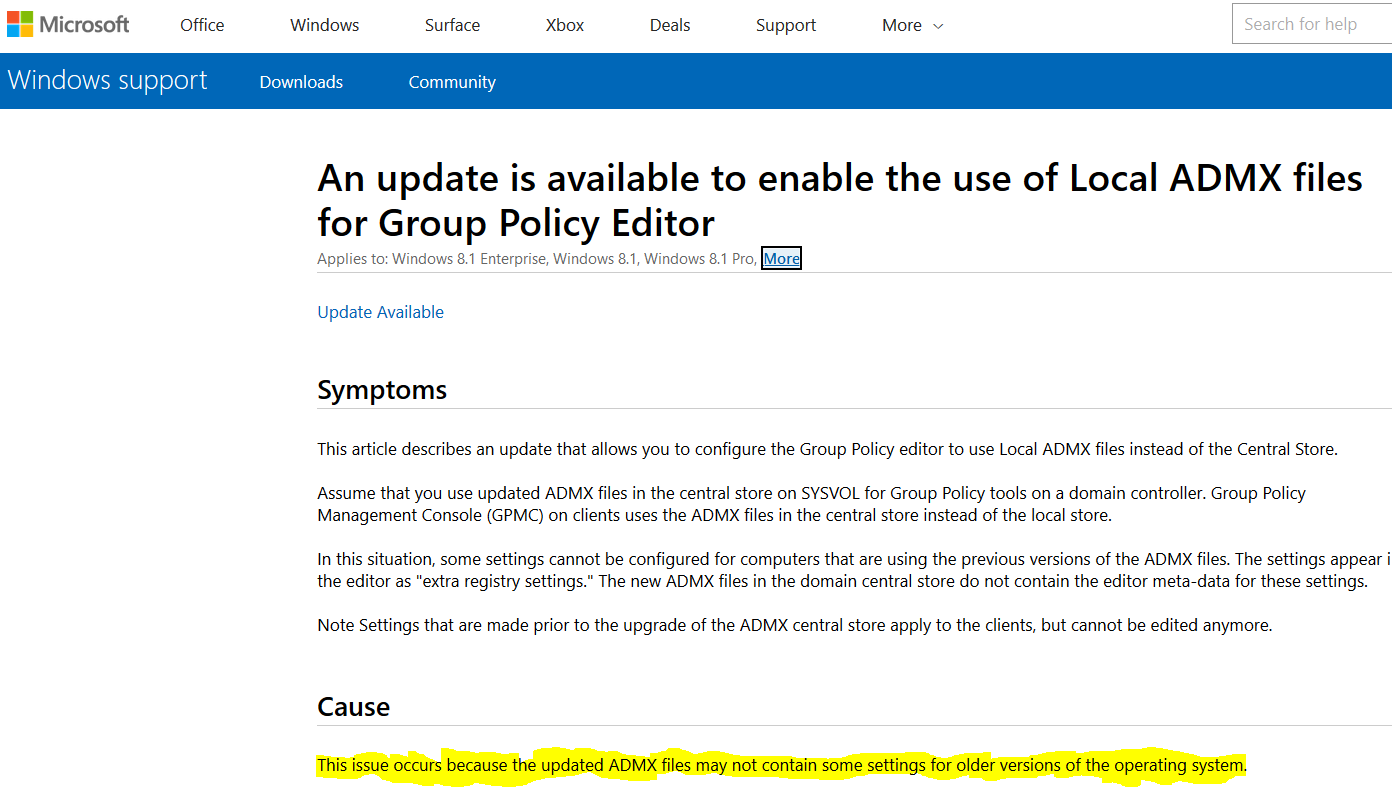Click the highlighted 'This issue occurs' sentence

[x=782, y=766]
